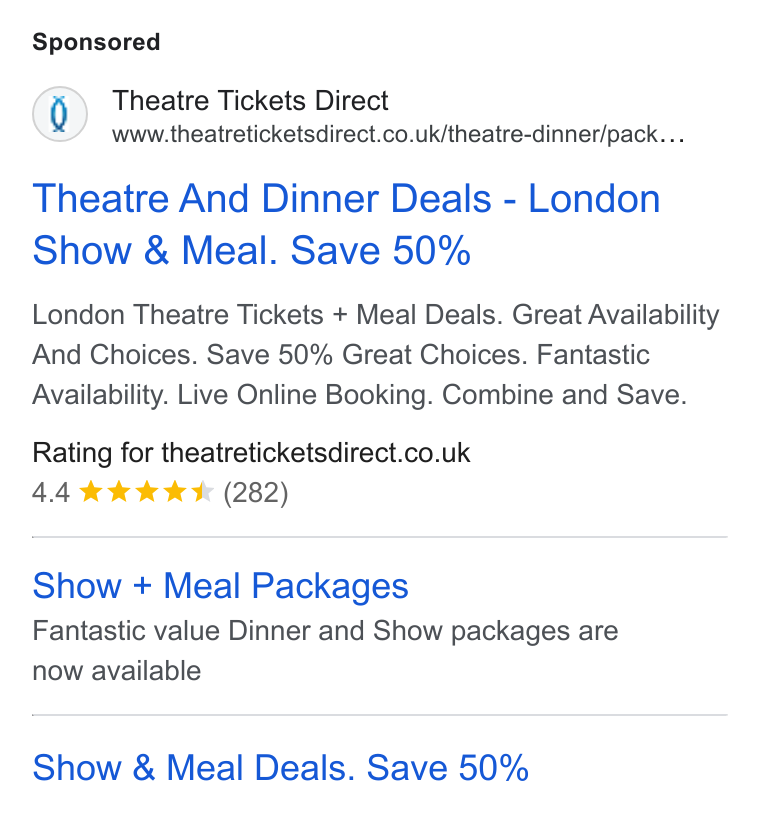Click the www.theatreticketsdirect.co.uk display URL

(x=399, y=134)
